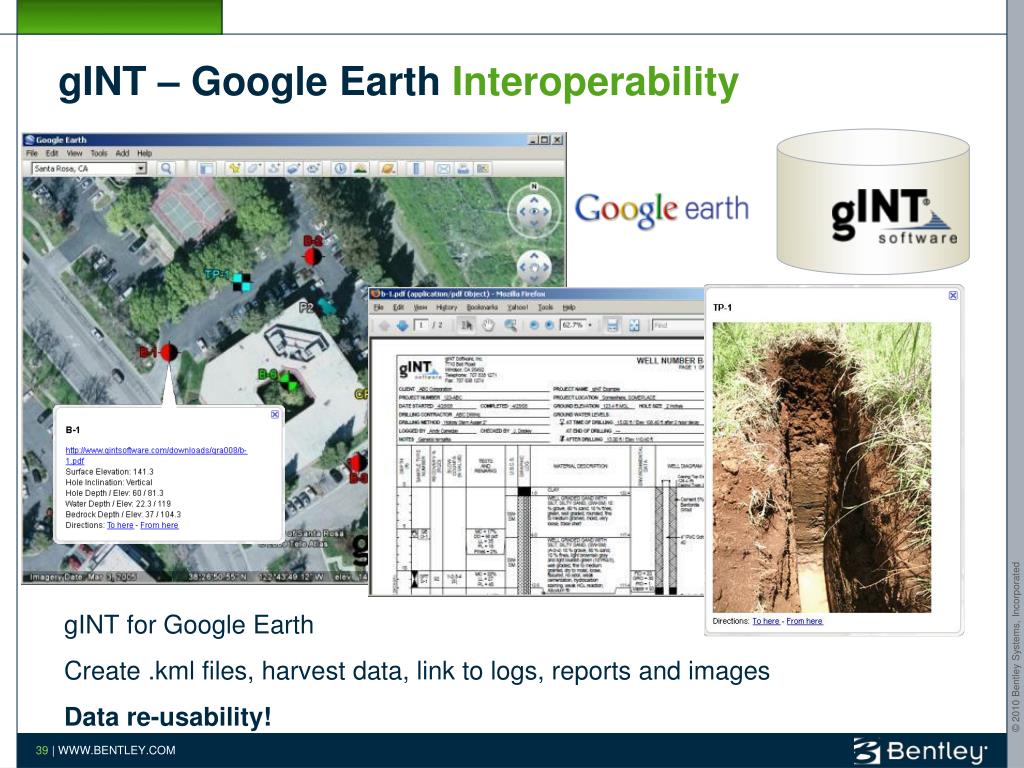Click the Find field in PDF toolbar
The width and height of the screenshot is (1024, 768).
[678, 325]
